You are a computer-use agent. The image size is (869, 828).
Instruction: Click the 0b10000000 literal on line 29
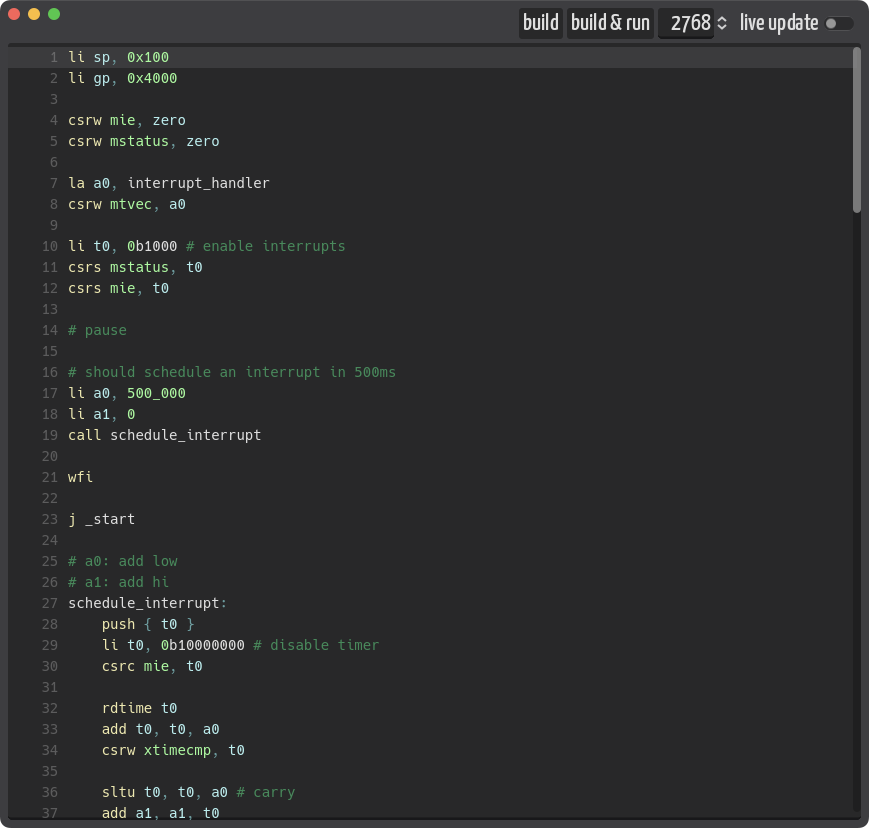point(202,646)
